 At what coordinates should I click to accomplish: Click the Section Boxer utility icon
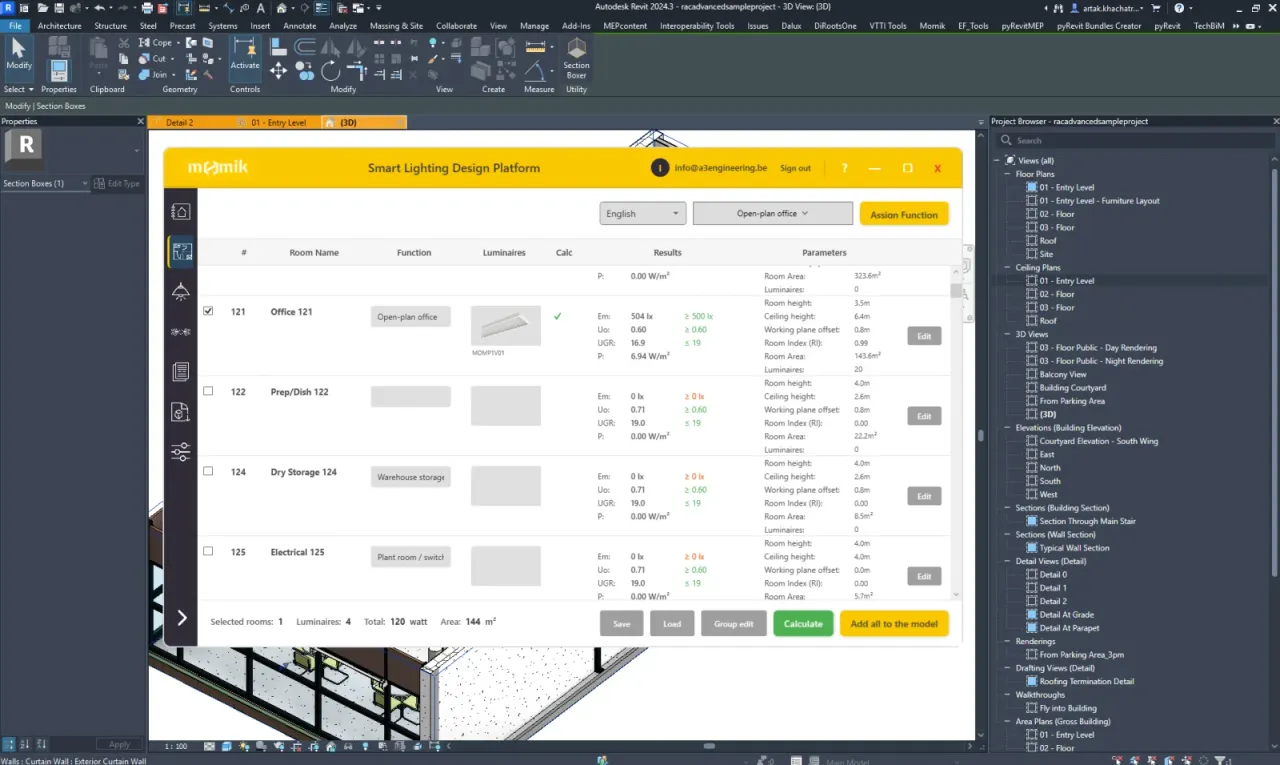[x=576, y=58]
